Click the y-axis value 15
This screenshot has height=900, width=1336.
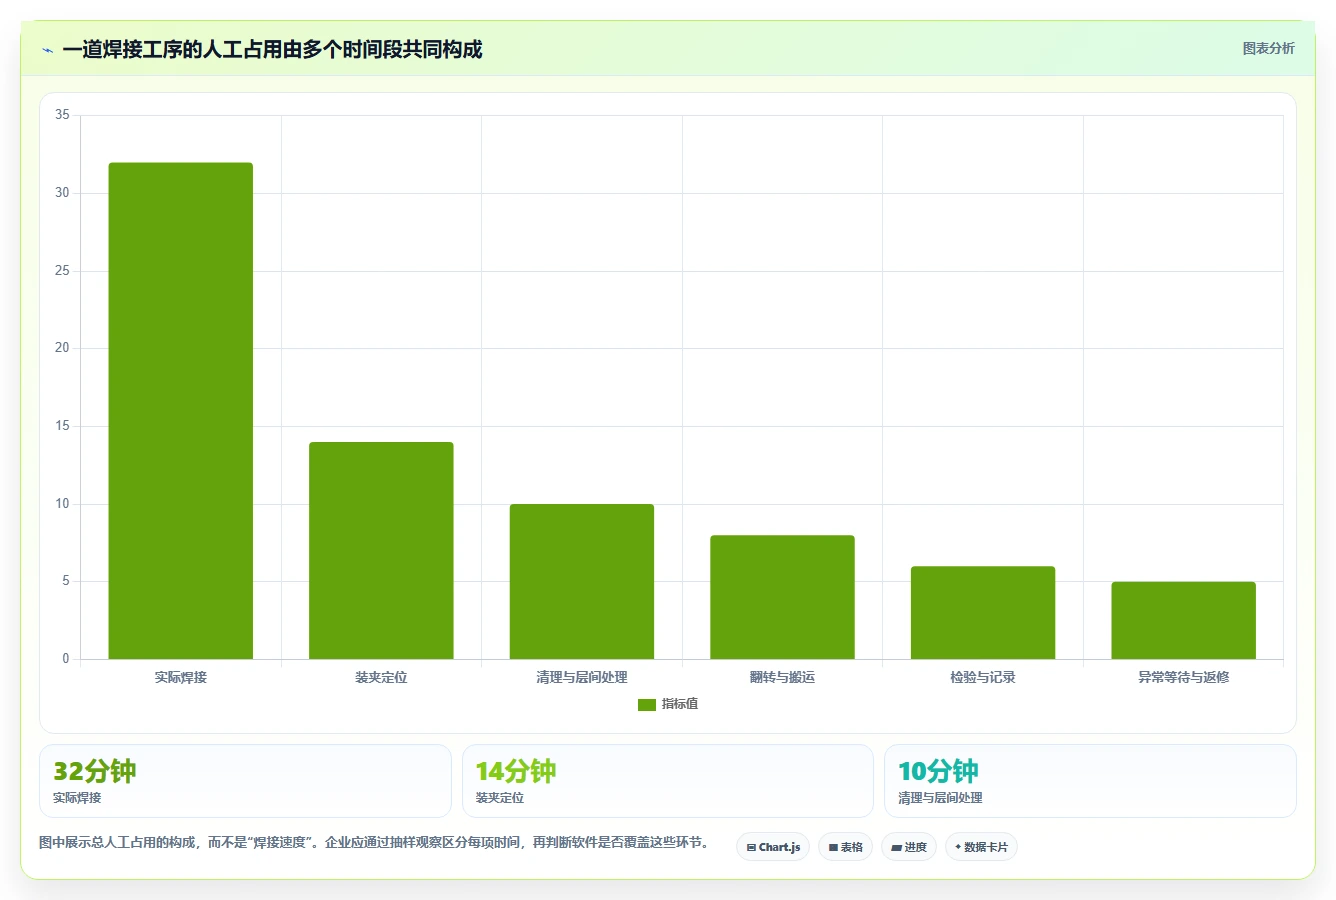(x=62, y=426)
